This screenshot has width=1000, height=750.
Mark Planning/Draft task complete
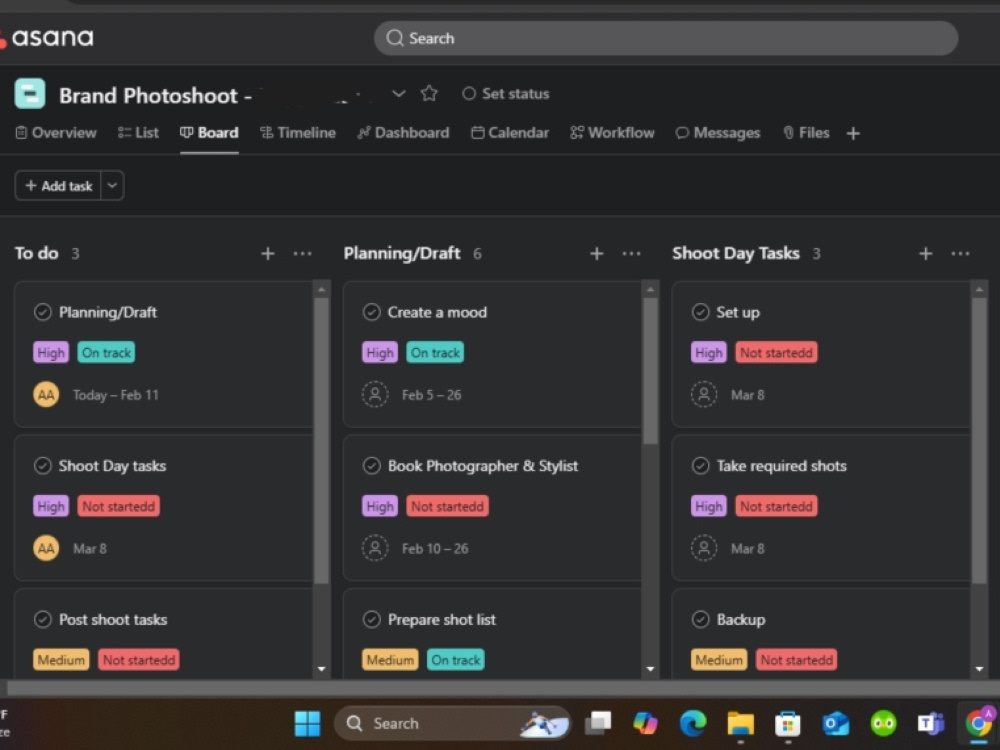(x=43, y=312)
